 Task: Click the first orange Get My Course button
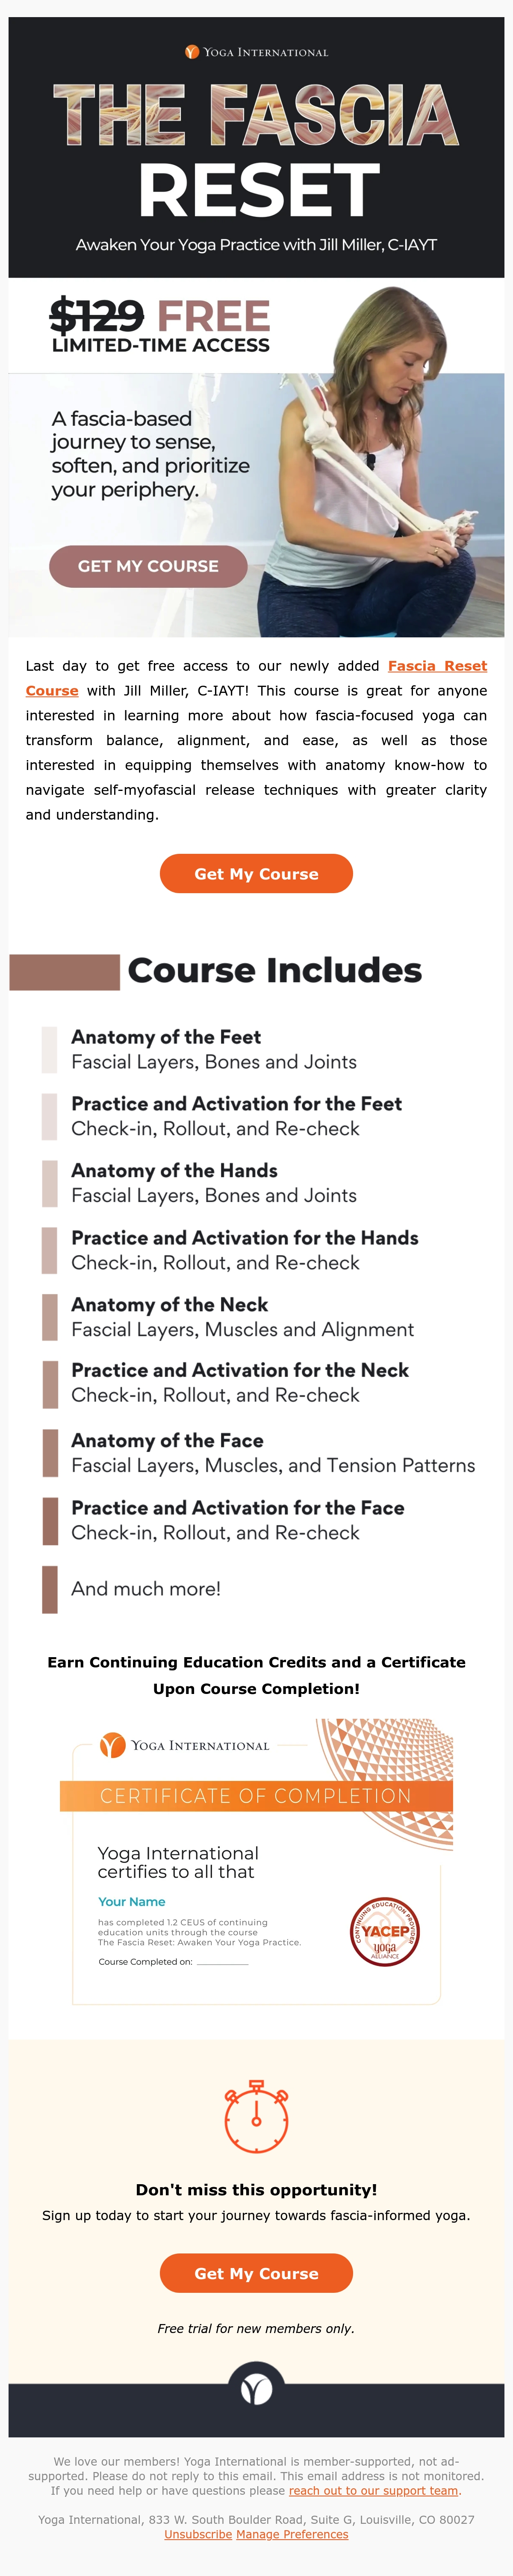pos(256,873)
